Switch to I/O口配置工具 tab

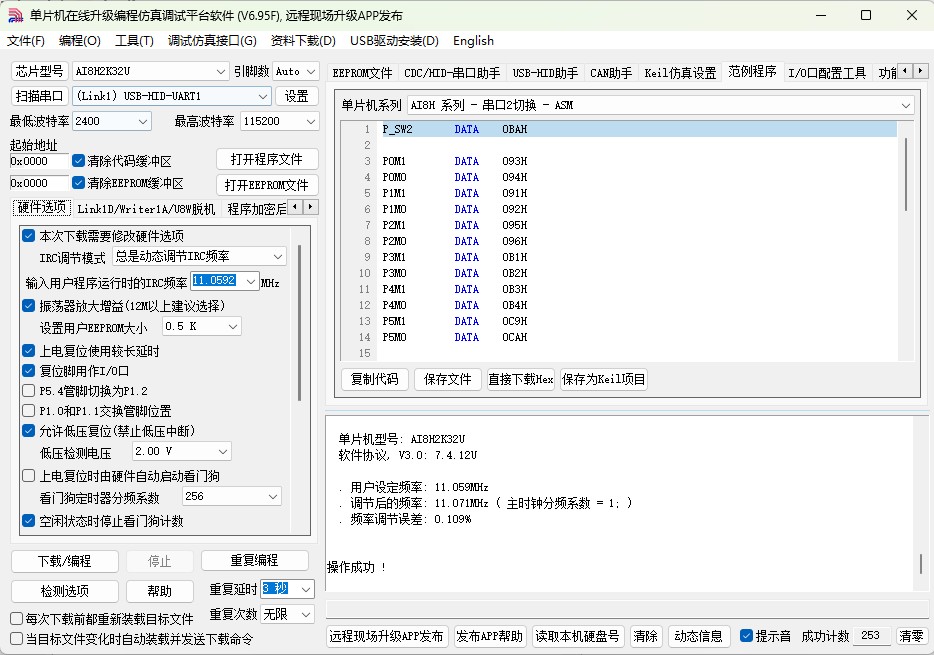[x=827, y=73]
